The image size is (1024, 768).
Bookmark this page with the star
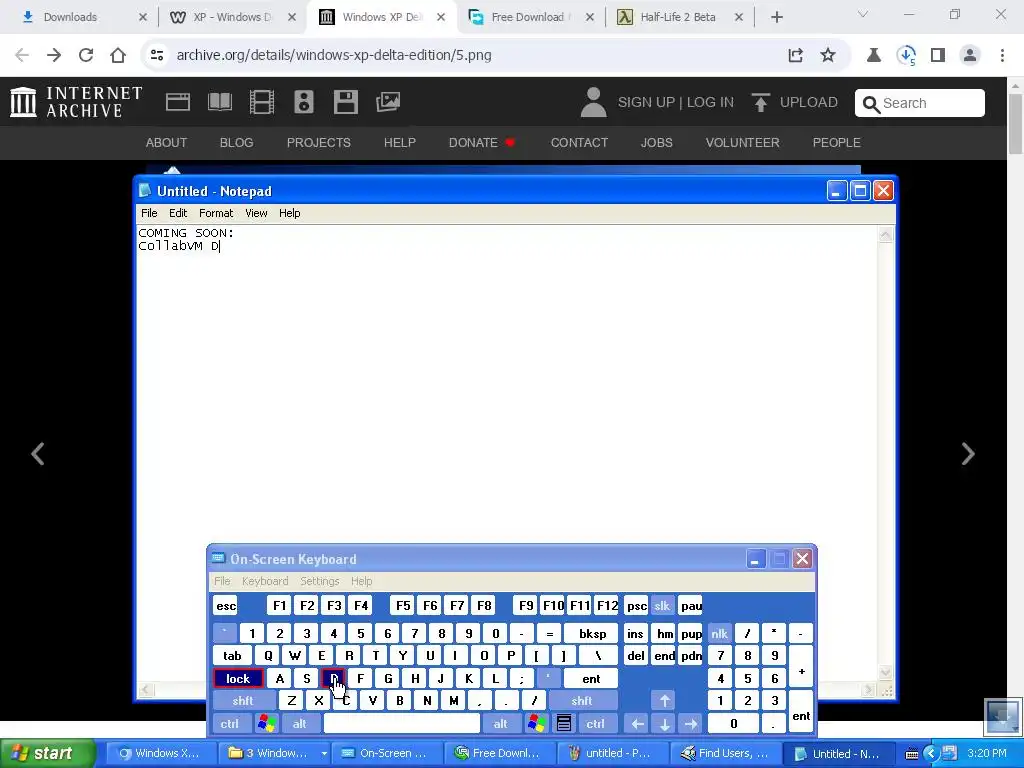point(827,55)
